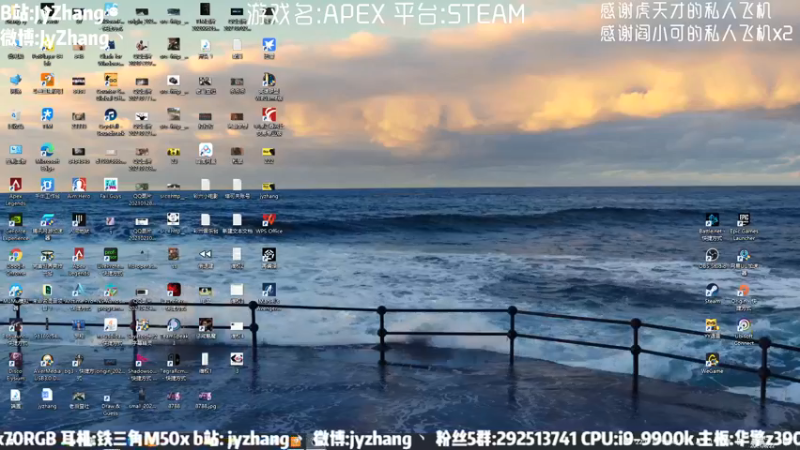Viewport: 800px width, 450px height.
Task: Select the Apex Legends shortcut beside the green prof icon
Action: pyautogui.click(x=79, y=256)
